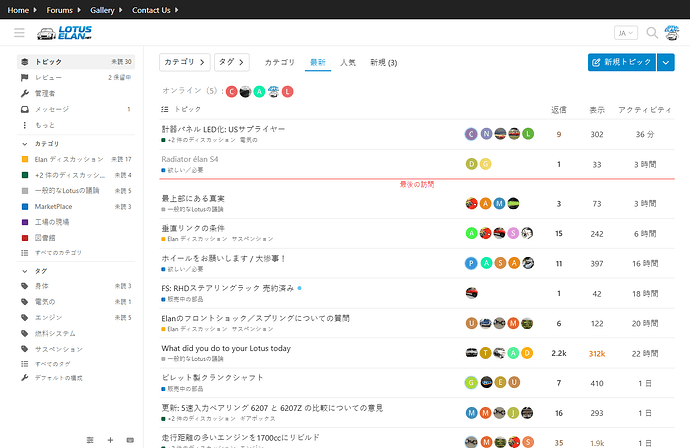Open the arrow dropdown beside 新規トピック
Screen dimensions: 690x448
666,62
